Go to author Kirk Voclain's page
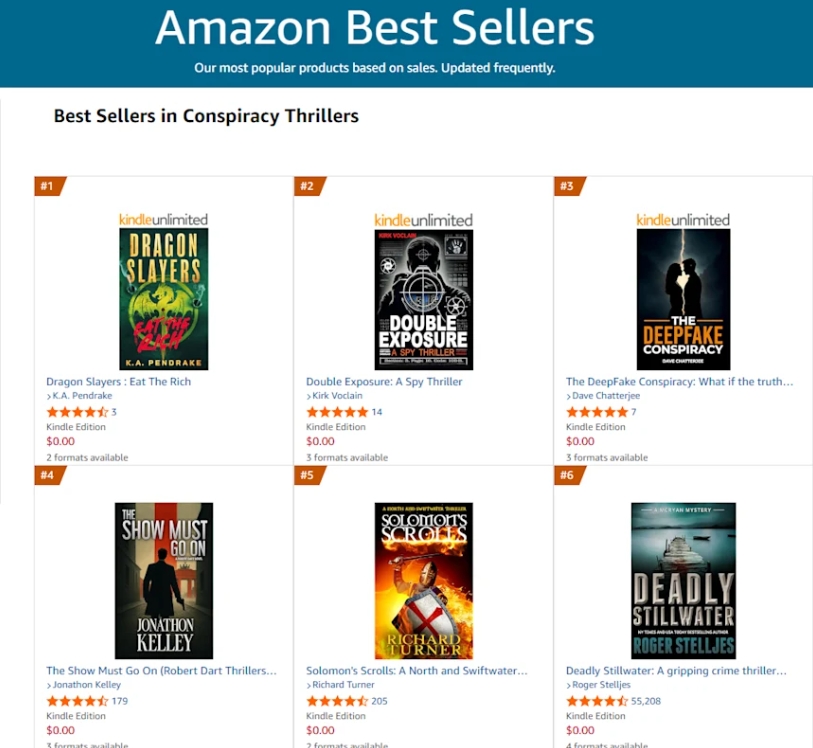813x748 pixels. [x=338, y=396]
